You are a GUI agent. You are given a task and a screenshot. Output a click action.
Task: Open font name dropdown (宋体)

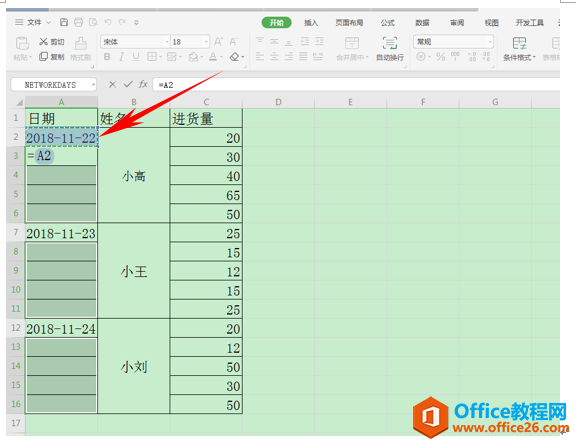(x=167, y=42)
